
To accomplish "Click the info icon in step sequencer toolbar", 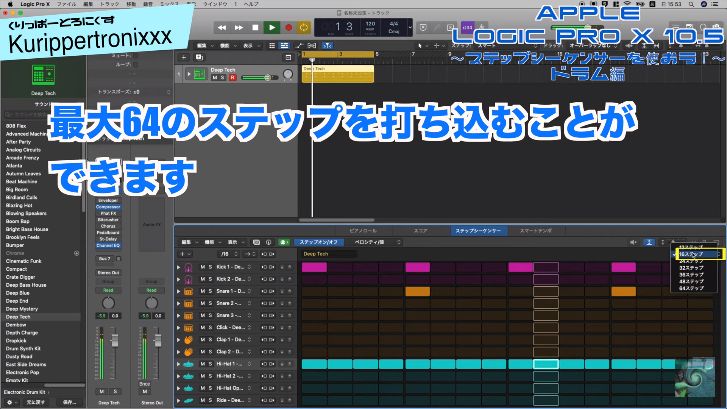I will 268,242.
